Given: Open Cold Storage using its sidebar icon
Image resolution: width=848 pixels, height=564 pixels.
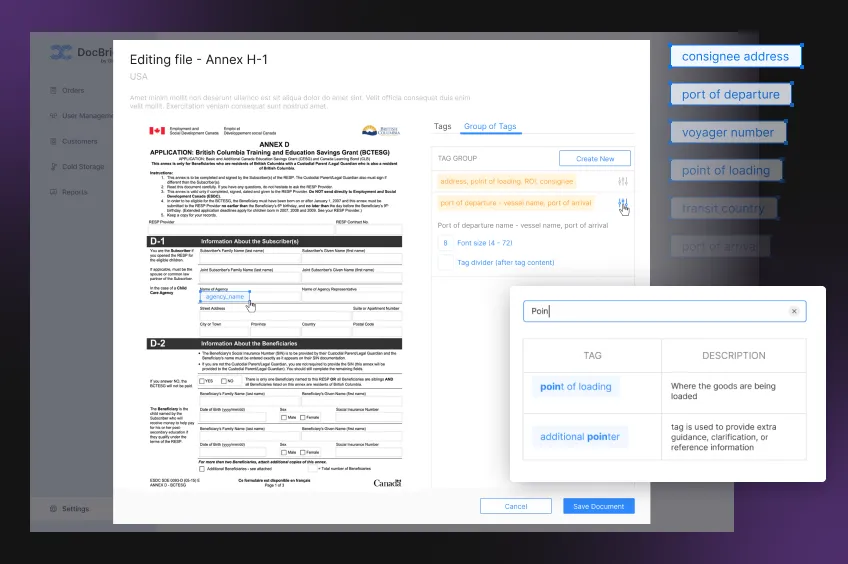Looking at the screenshot, I should pos(53,167).
